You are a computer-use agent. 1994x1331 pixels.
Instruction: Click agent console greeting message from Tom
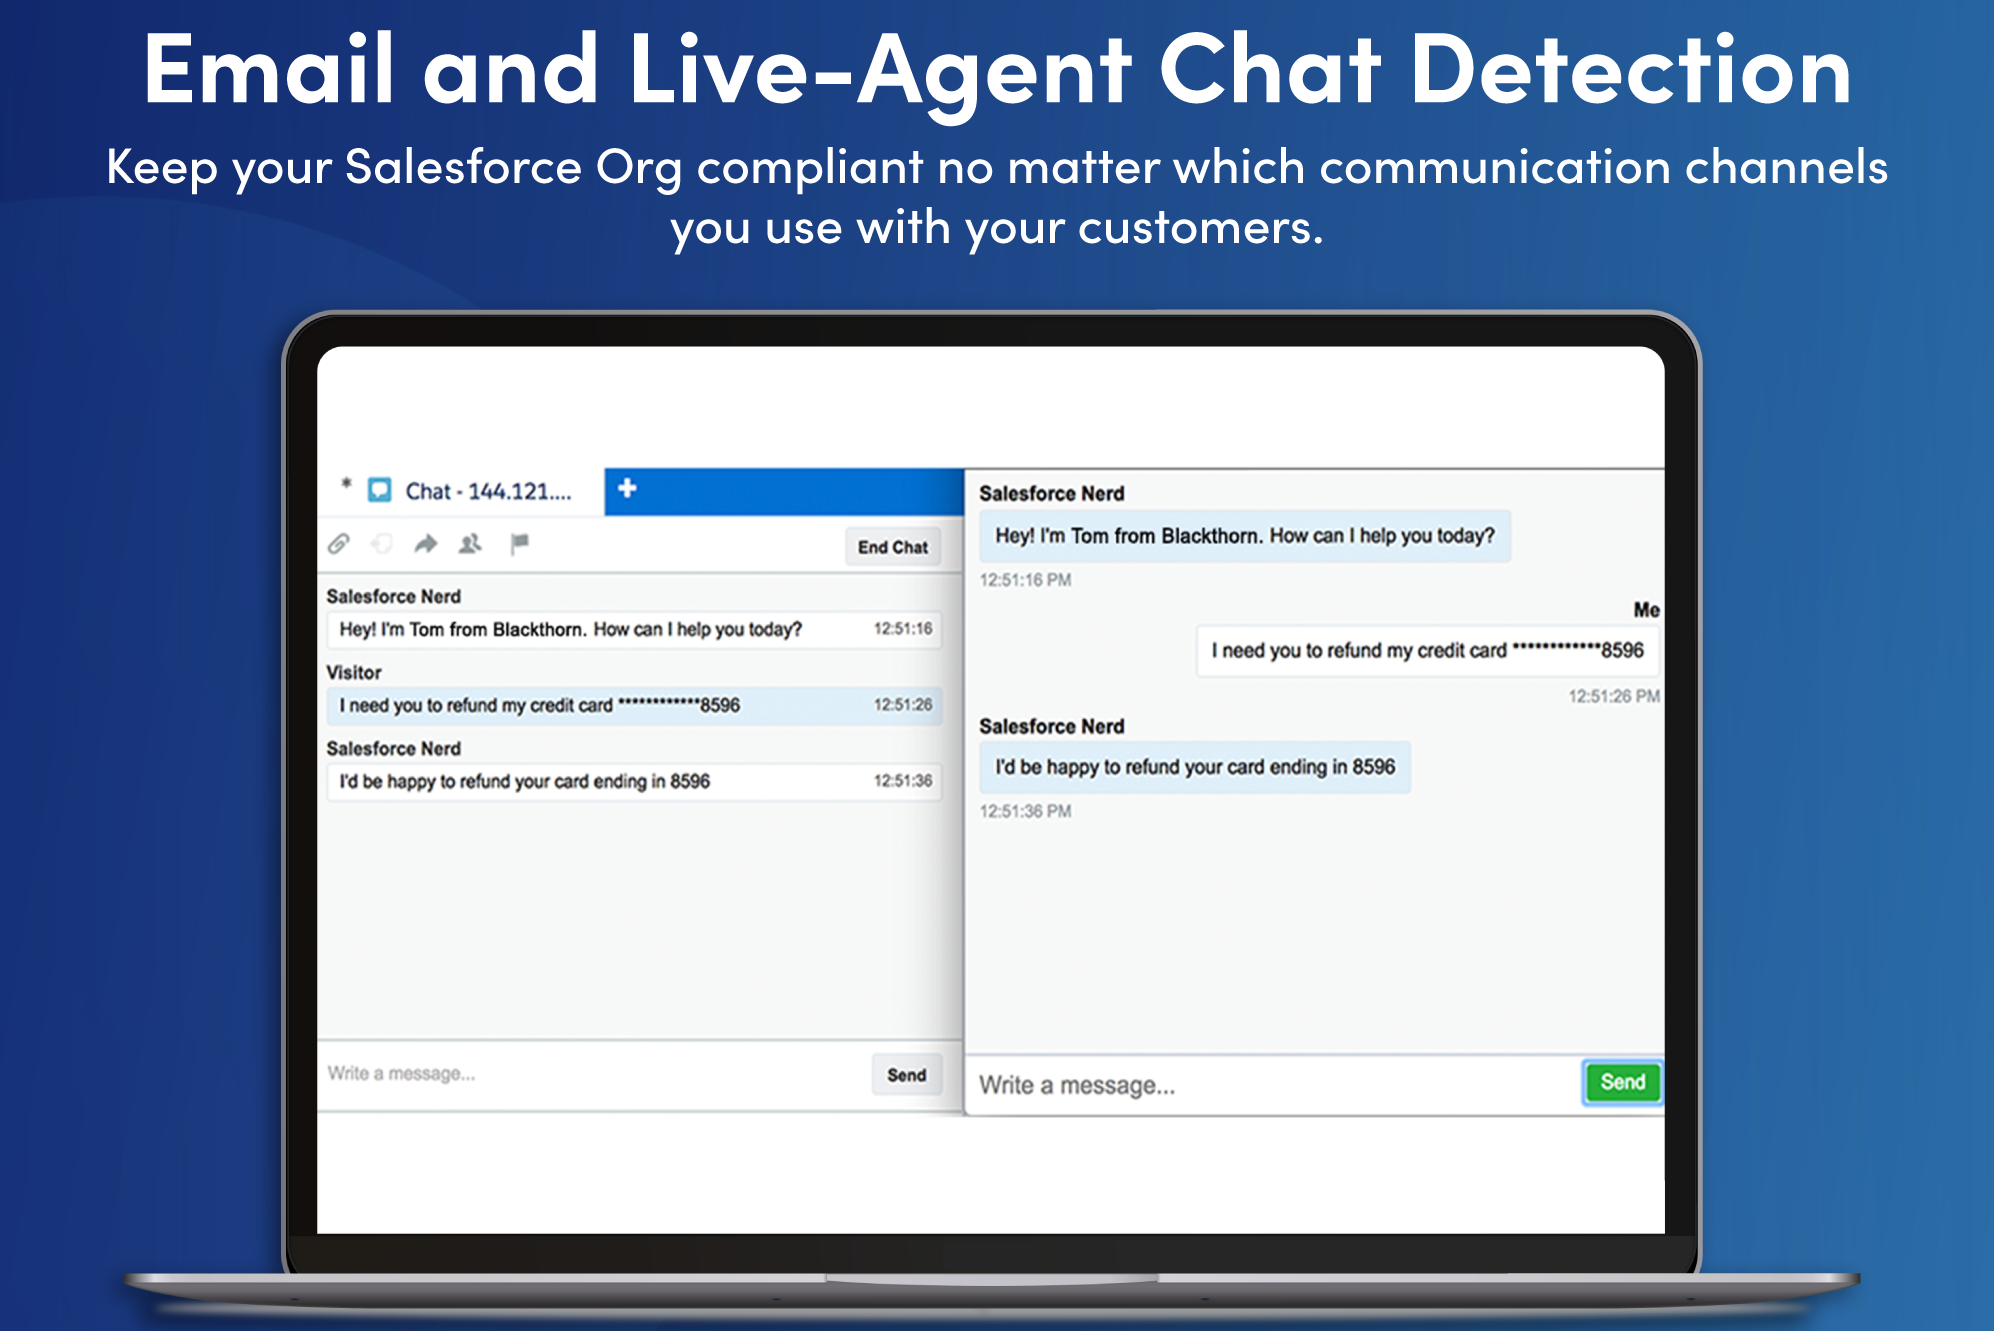click(634, 629)
